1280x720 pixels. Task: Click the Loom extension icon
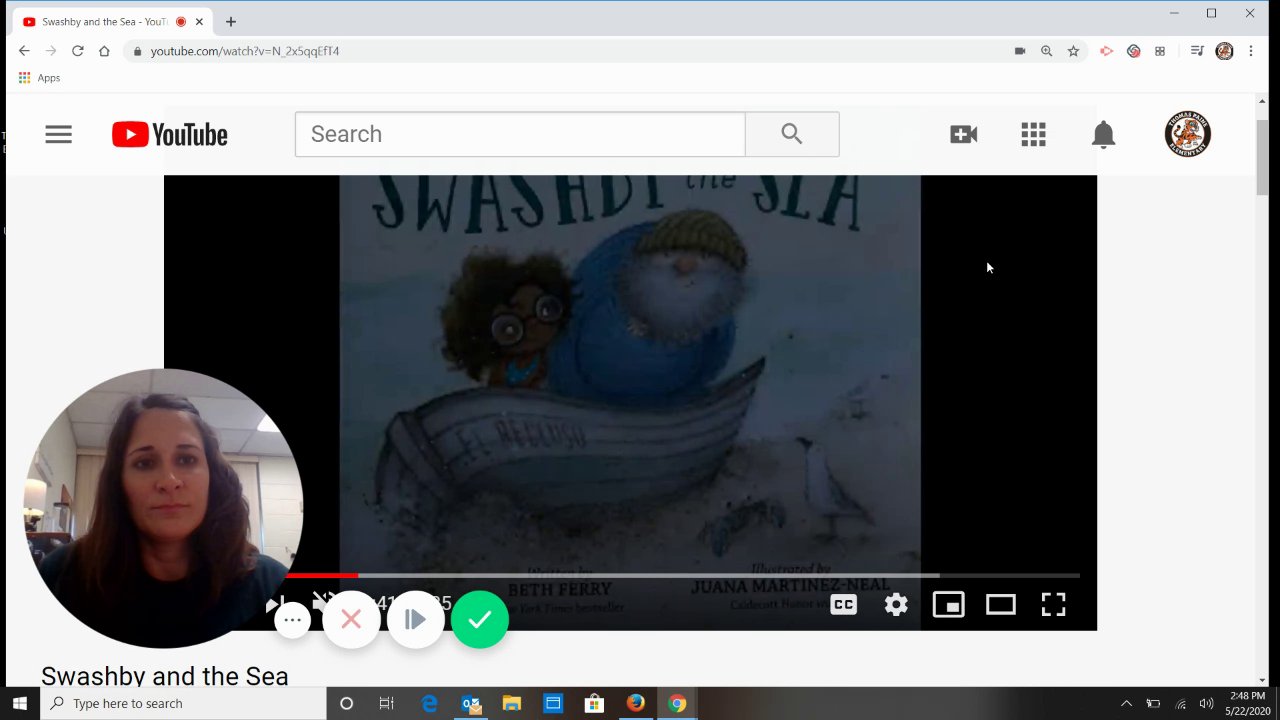pos(1133,51)
